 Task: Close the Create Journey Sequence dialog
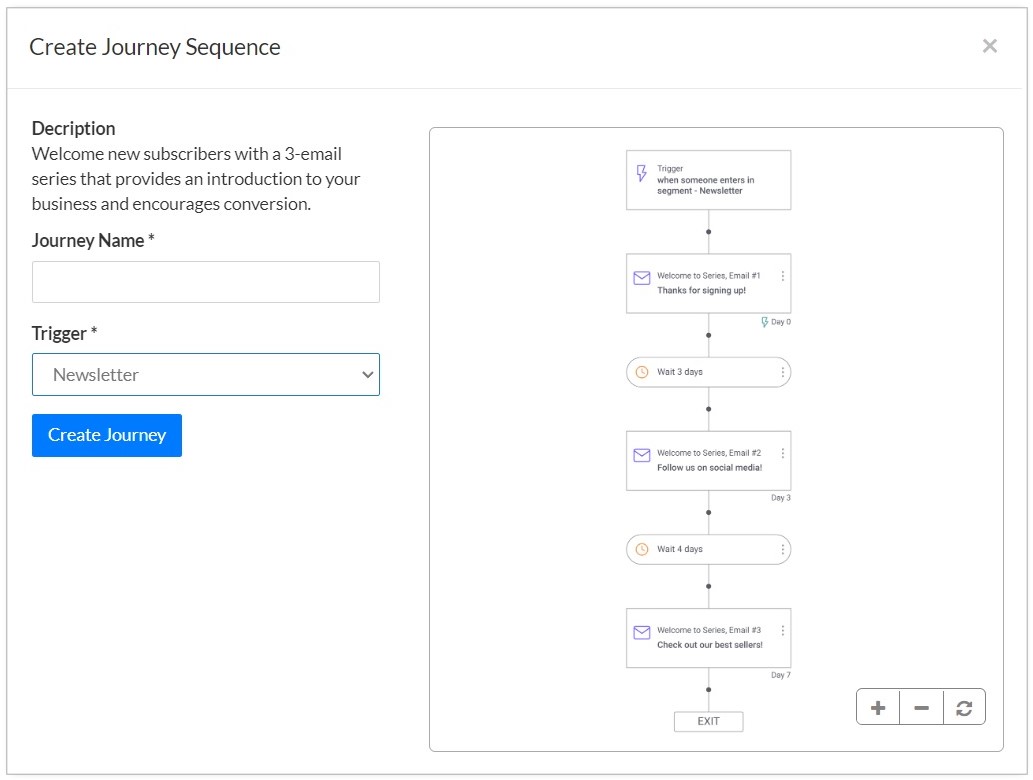pyautogui.click(x=989, y=46)
